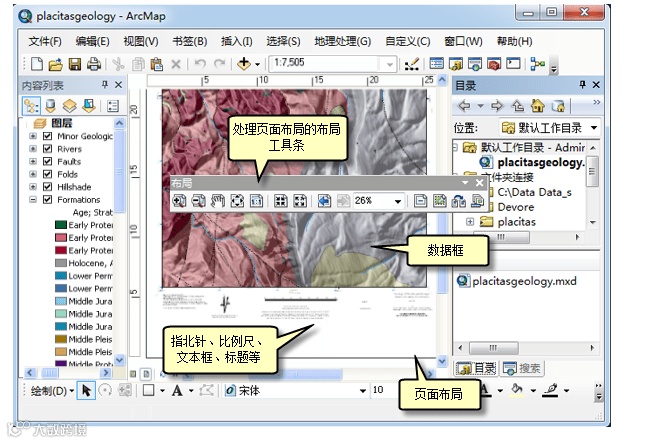
Task: Change layout template icon
Action: click(459, 201)
